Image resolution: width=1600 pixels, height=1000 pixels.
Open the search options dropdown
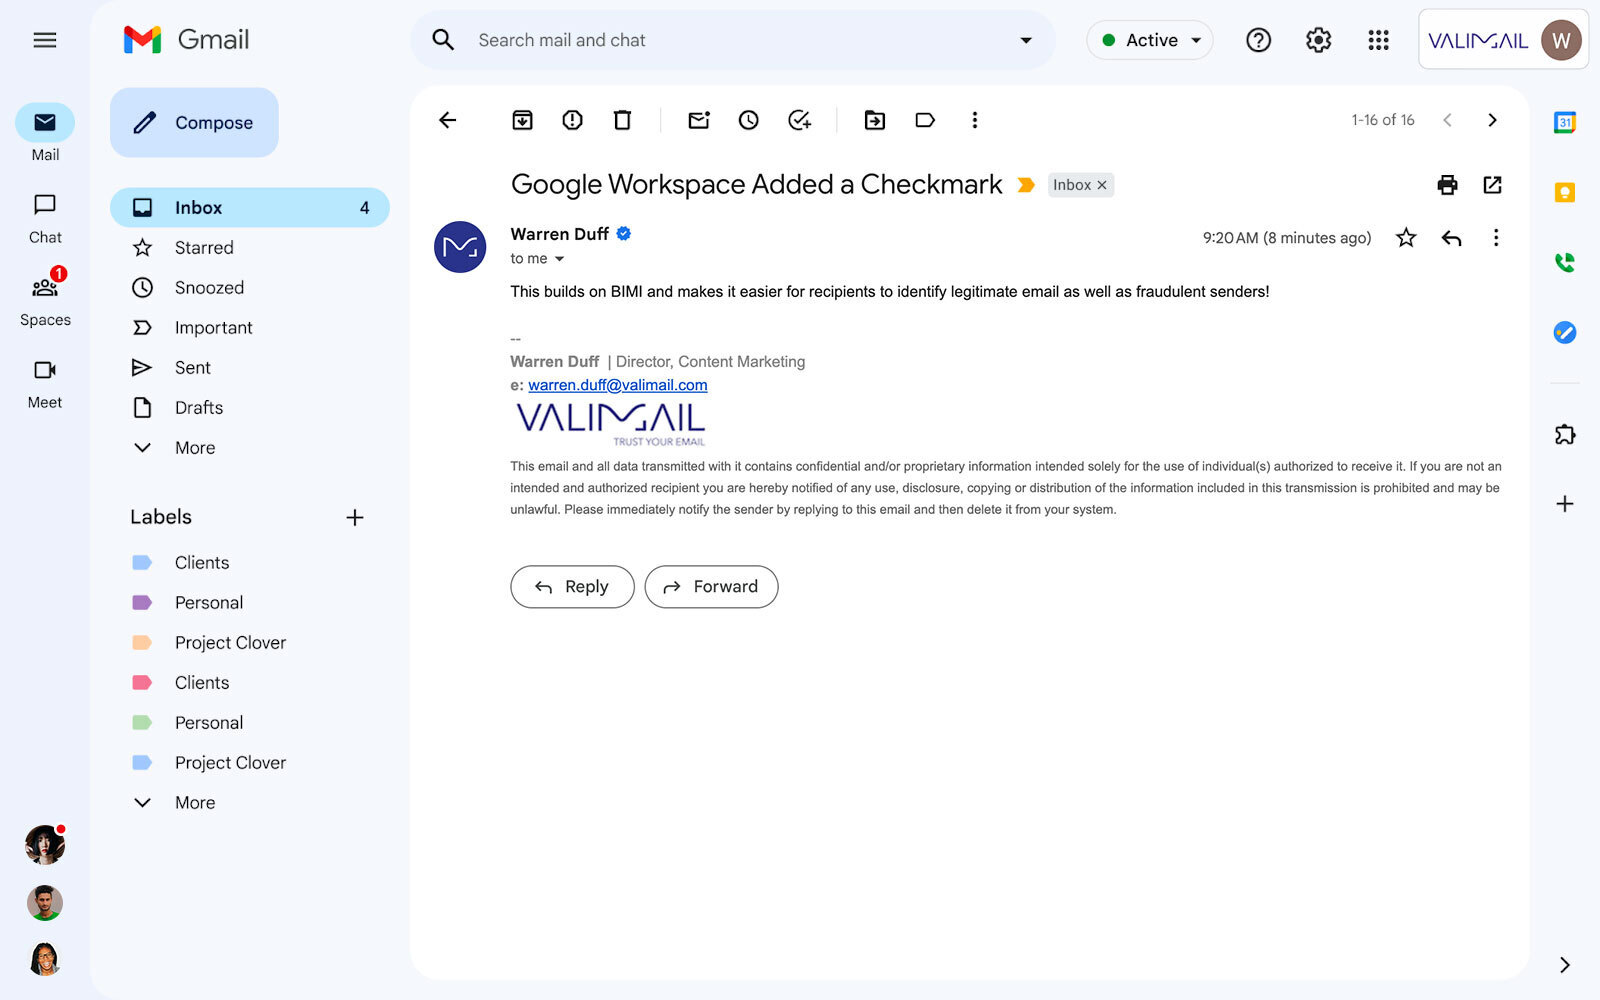click(x=1025, y=40)
